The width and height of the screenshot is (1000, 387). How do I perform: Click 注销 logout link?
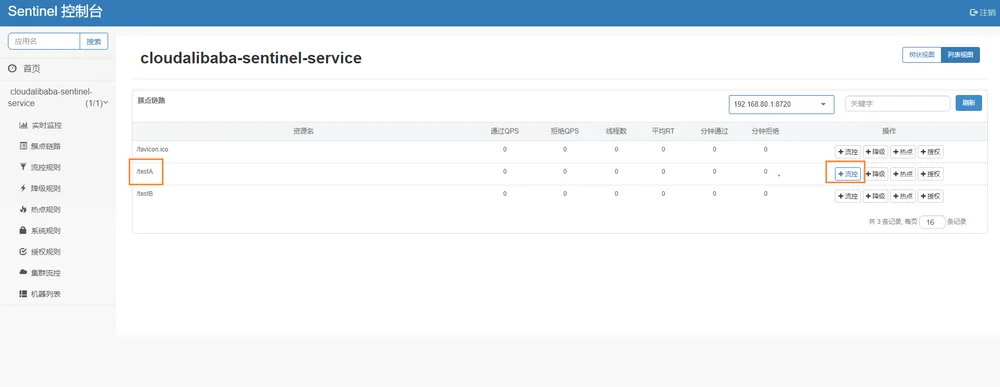click(982, 12)
